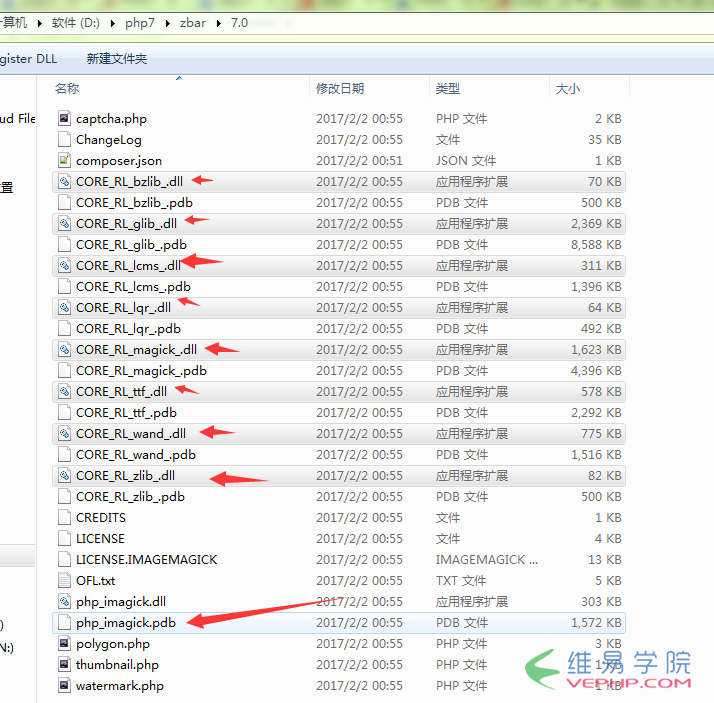The image size is (714, 703).
Task: Select the CREDITS file icon
Action: [x=65, y=518]
